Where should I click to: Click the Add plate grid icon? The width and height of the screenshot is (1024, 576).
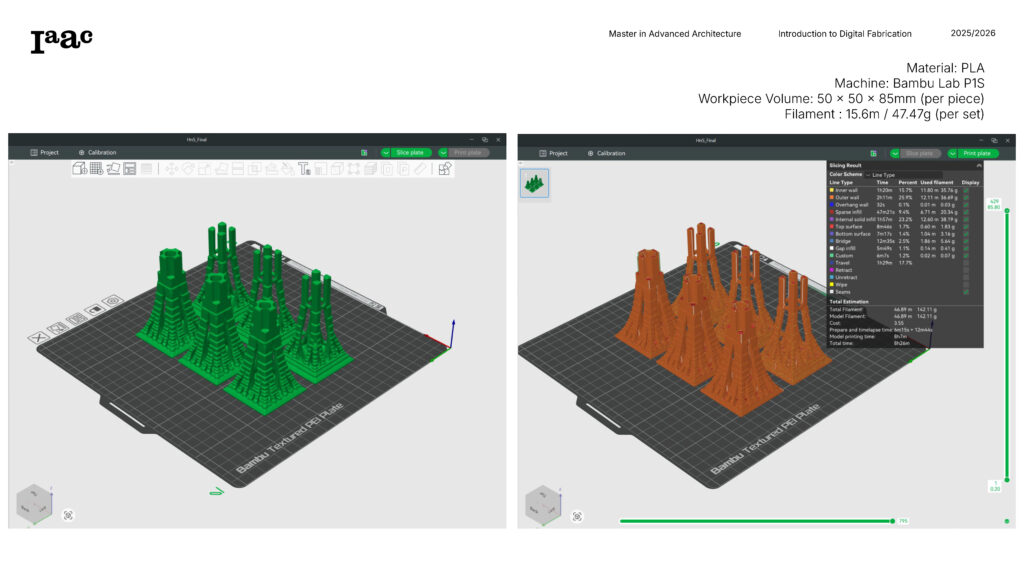click(x=97, y=169)
